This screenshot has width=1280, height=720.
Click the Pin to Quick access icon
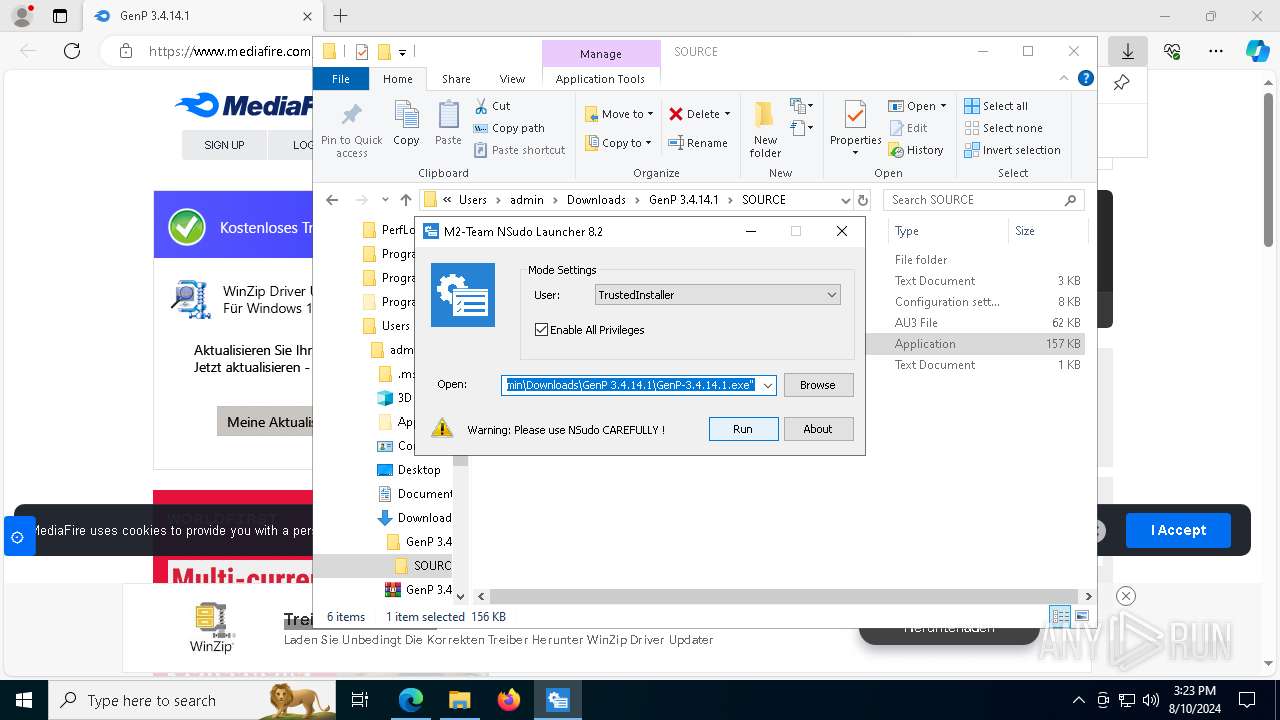click(x=351, y=128)
